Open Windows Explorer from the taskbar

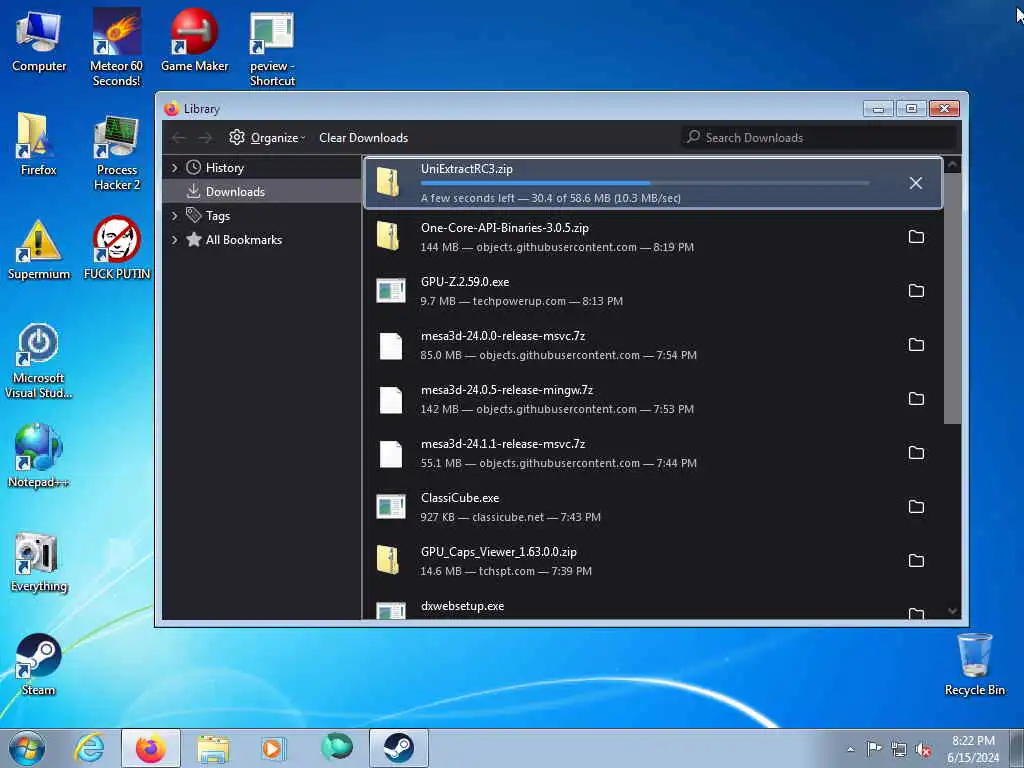pos(213,748)
